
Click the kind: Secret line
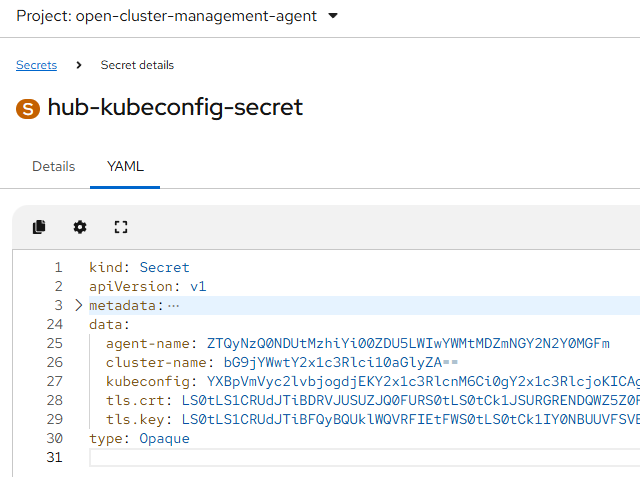click(x=139, y=267)
